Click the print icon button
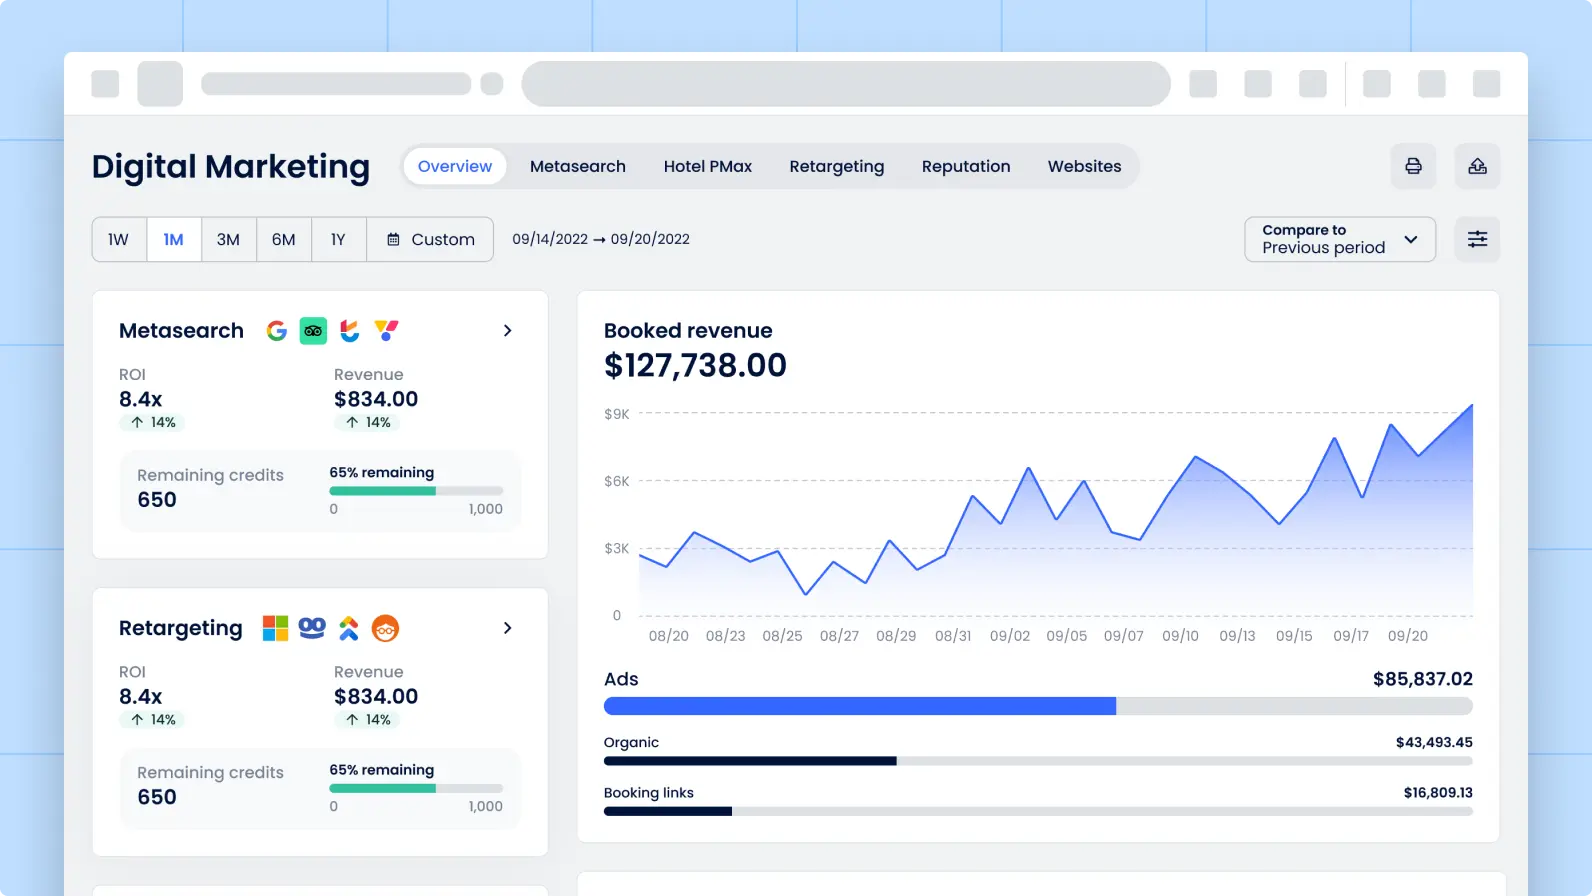The height and width of the screenshot is (896, 1592). click(1413, 166)
